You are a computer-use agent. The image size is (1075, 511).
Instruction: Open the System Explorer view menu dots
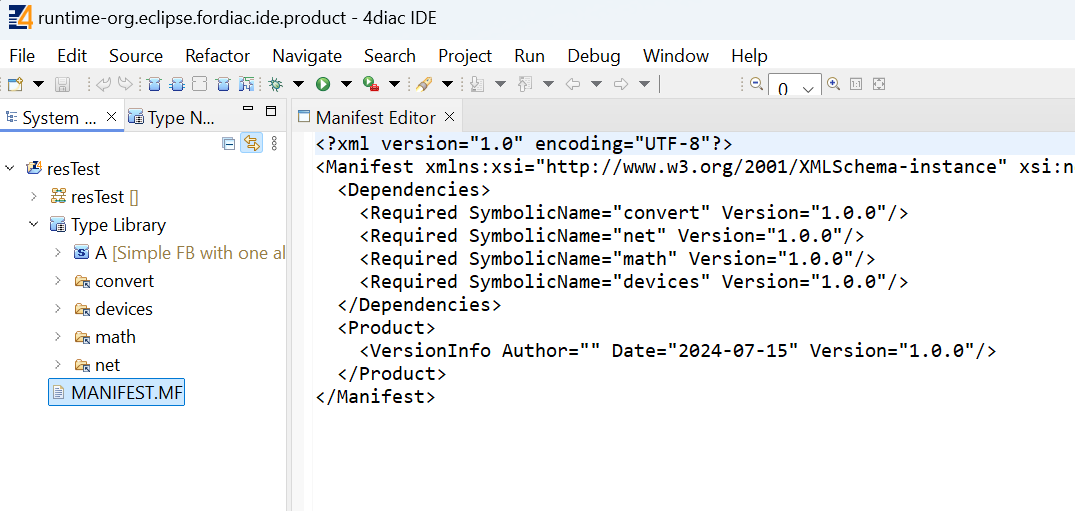274,143
